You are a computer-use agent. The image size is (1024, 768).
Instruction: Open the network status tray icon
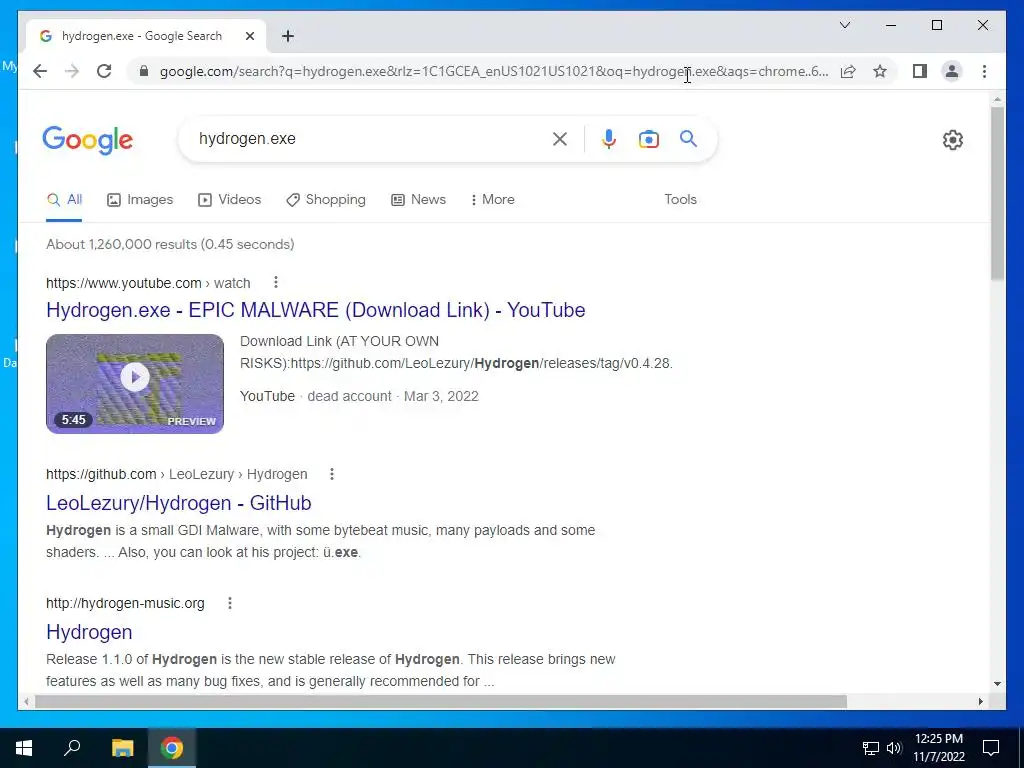point(871,748)
